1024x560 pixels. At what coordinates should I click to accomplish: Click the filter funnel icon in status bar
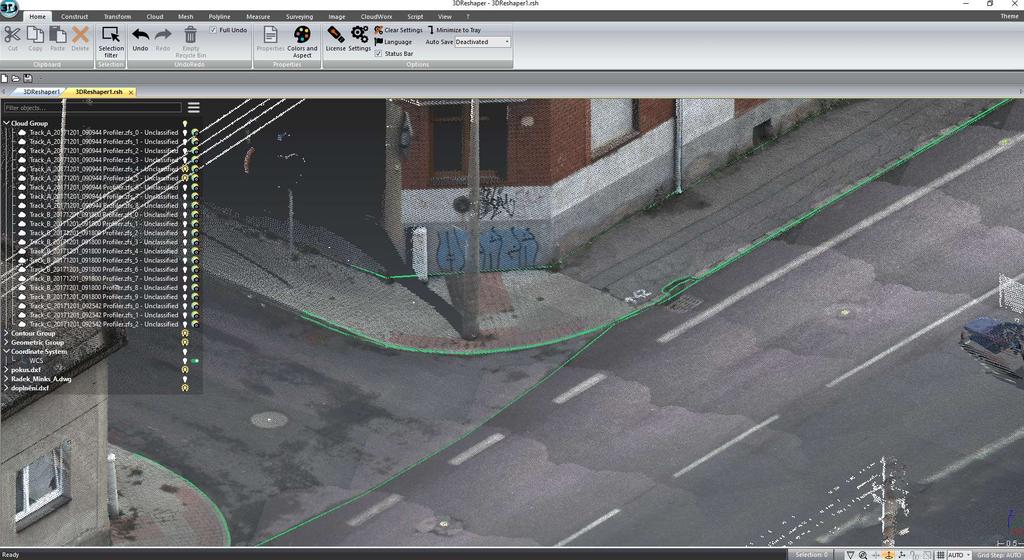tap(850, 555)
